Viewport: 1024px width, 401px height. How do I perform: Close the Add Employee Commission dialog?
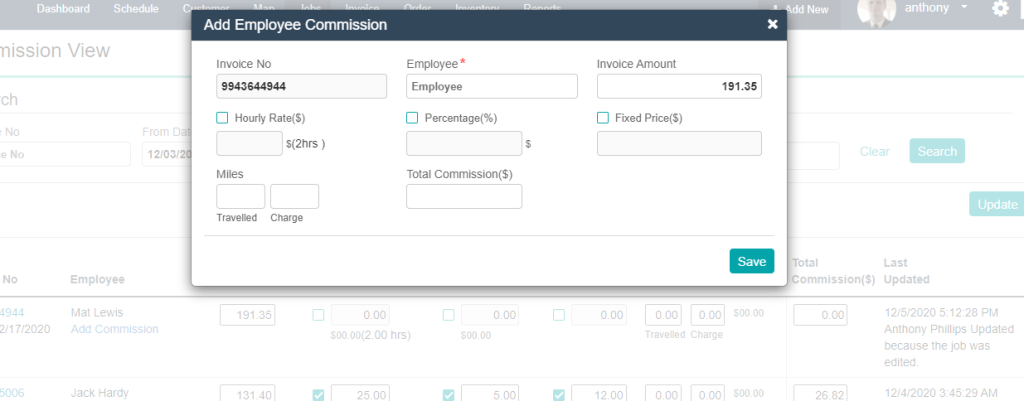point(772,24)
